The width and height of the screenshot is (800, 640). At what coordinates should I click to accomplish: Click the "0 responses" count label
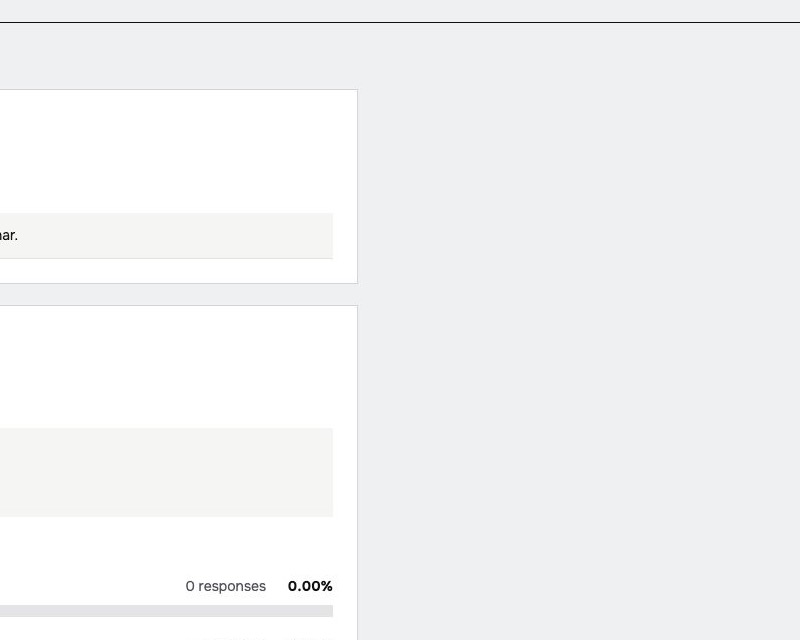coord(226,586)
